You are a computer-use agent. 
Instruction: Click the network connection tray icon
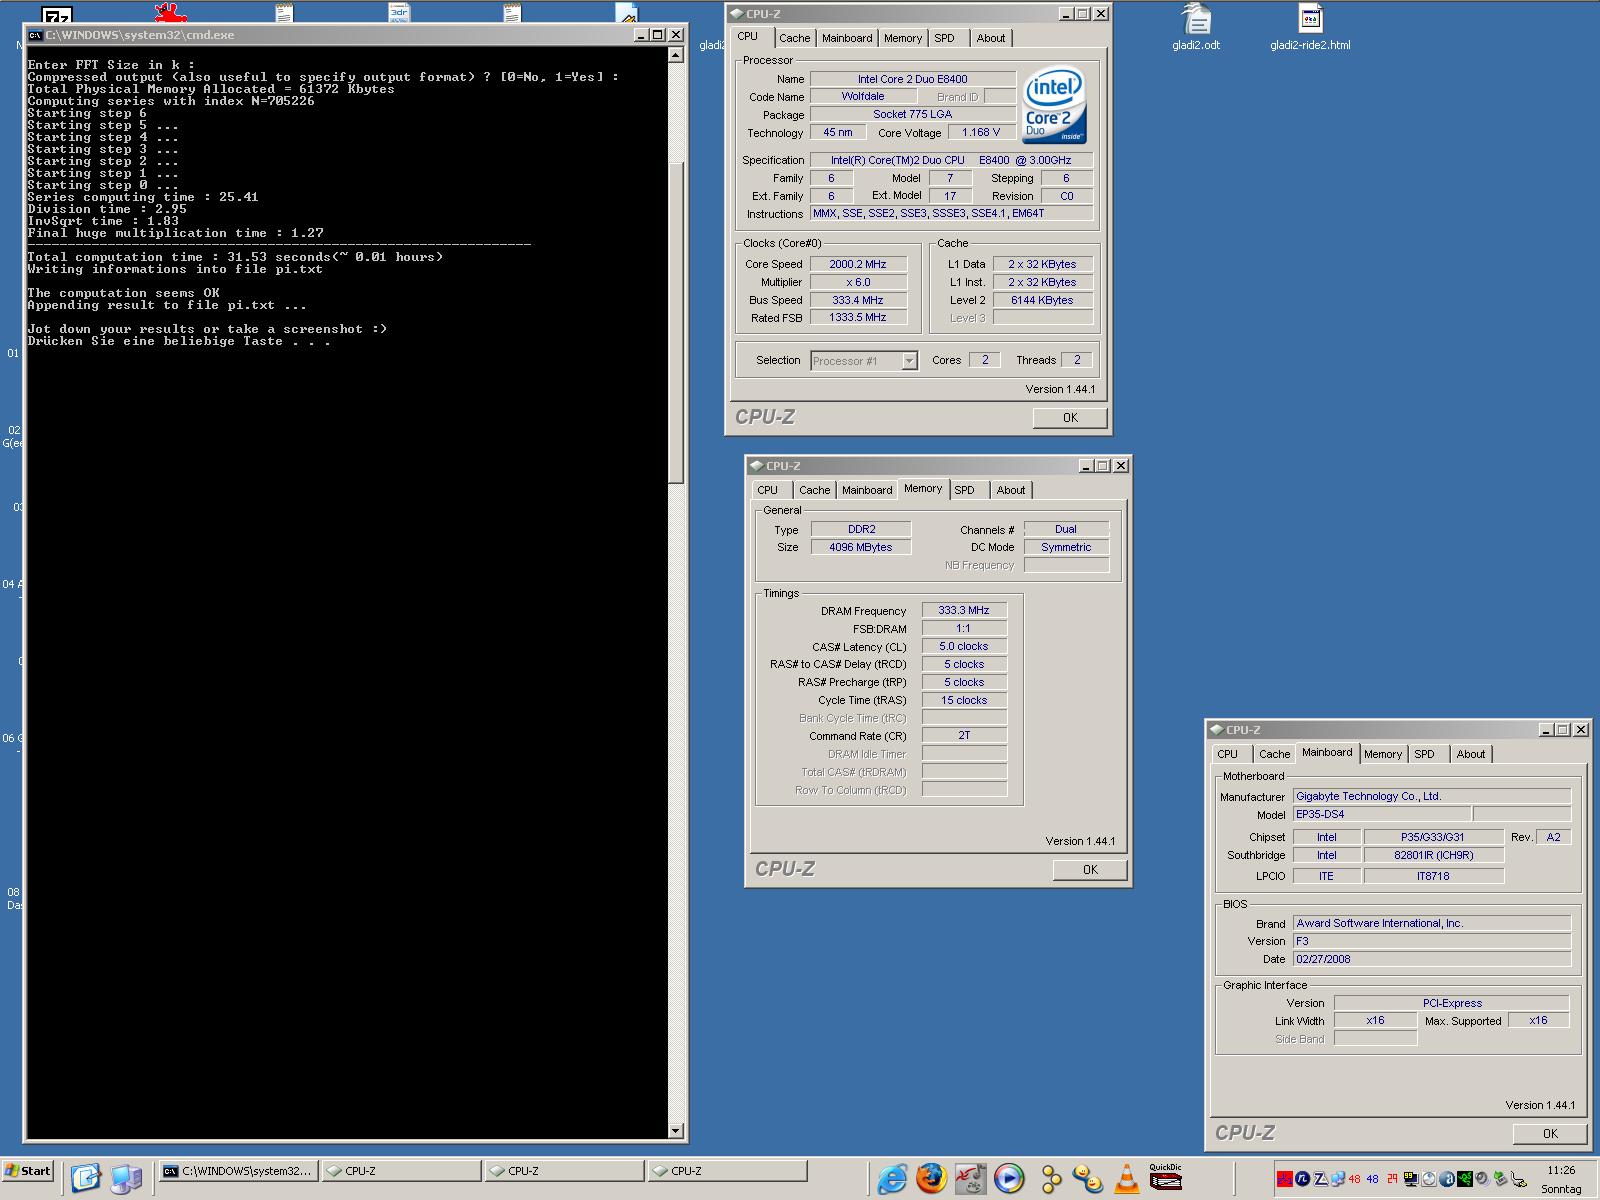pos(1338,1179)
